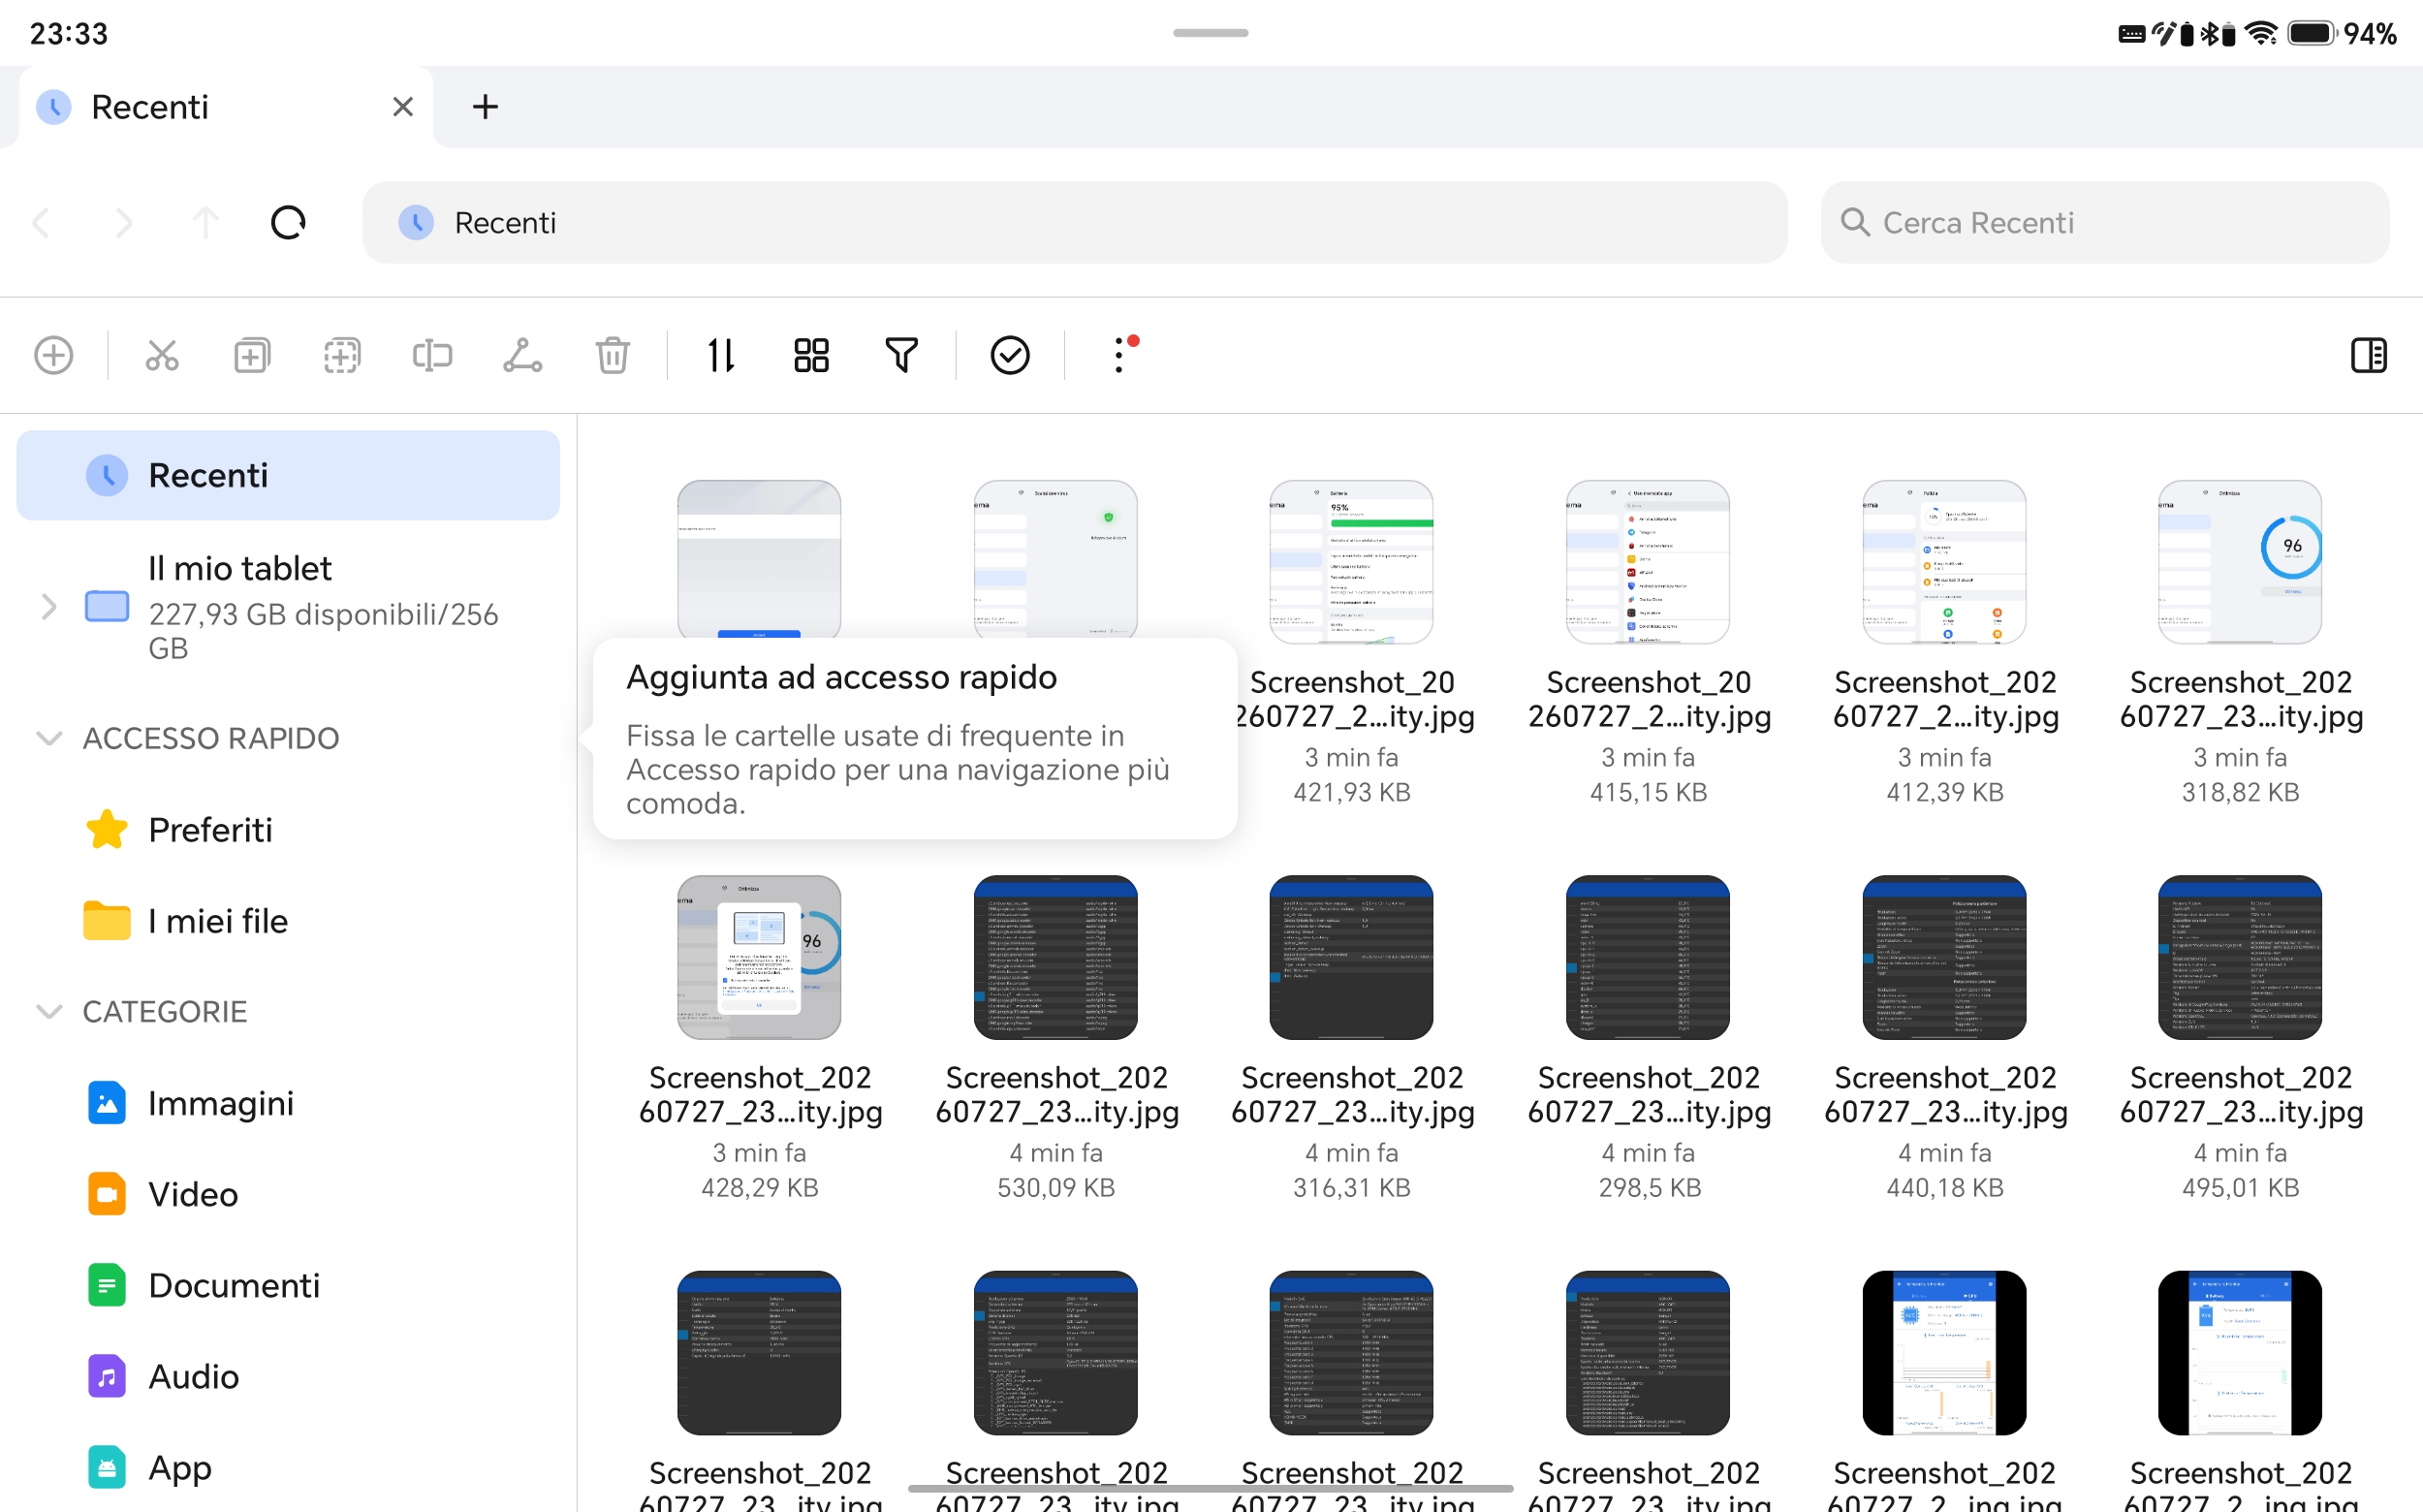
Task: Toggle the side panel layout icon
Action: [x=2368, y=355]
